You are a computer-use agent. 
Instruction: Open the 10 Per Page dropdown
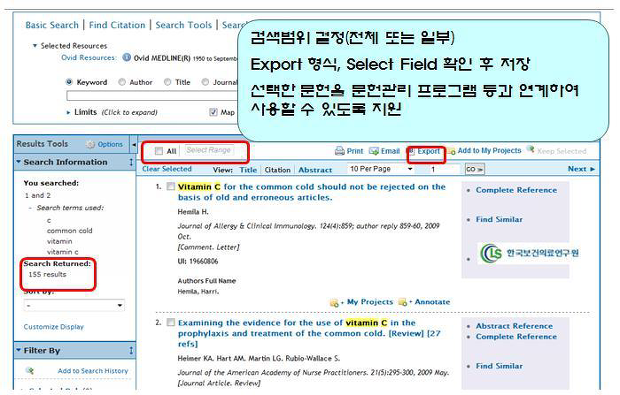[x=380, y=169]
